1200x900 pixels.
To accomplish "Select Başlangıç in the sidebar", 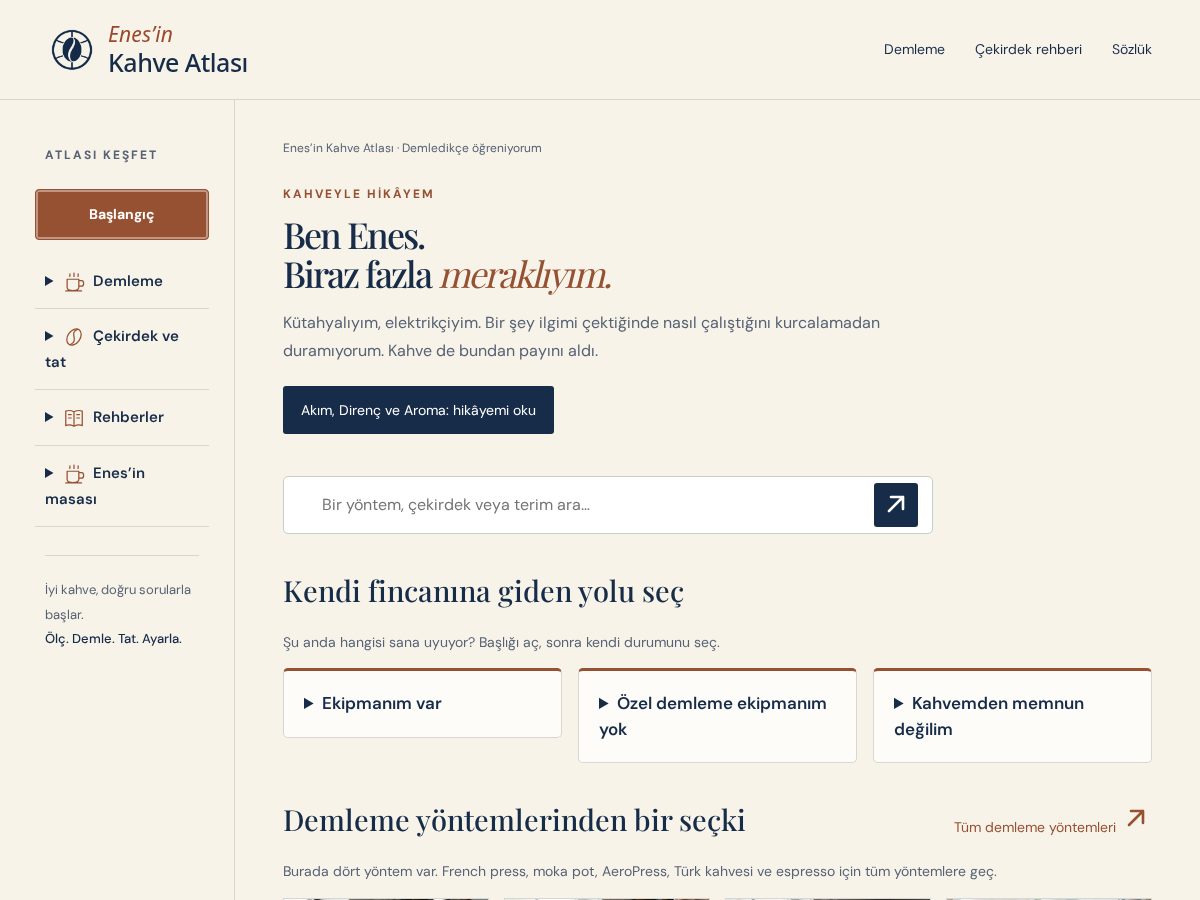I will coord(122,214).
